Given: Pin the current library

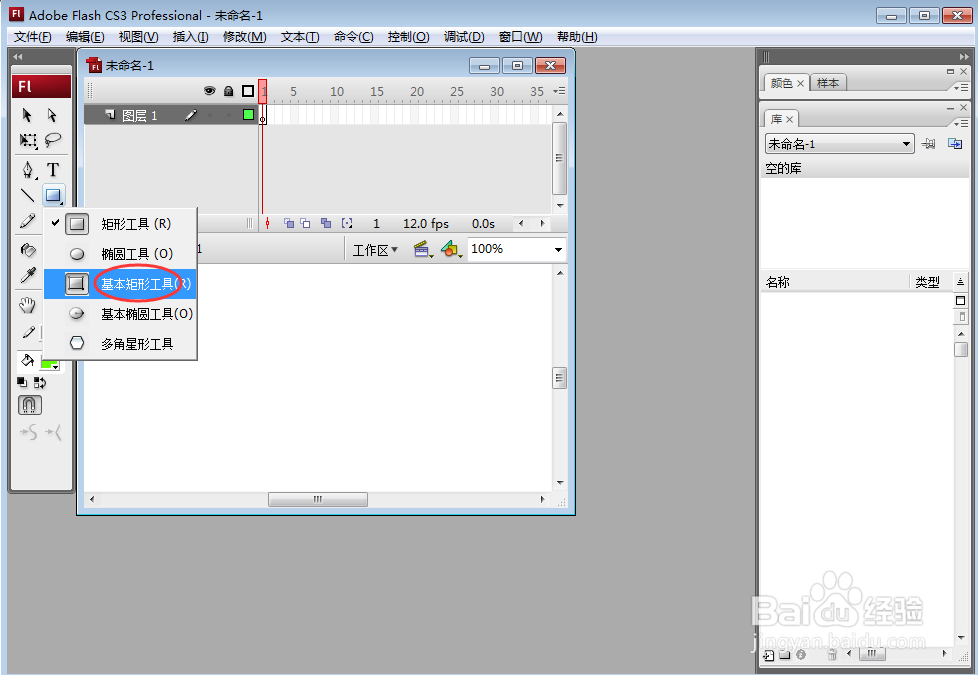Looking at the screenshot, I should [x=928, y=144].
